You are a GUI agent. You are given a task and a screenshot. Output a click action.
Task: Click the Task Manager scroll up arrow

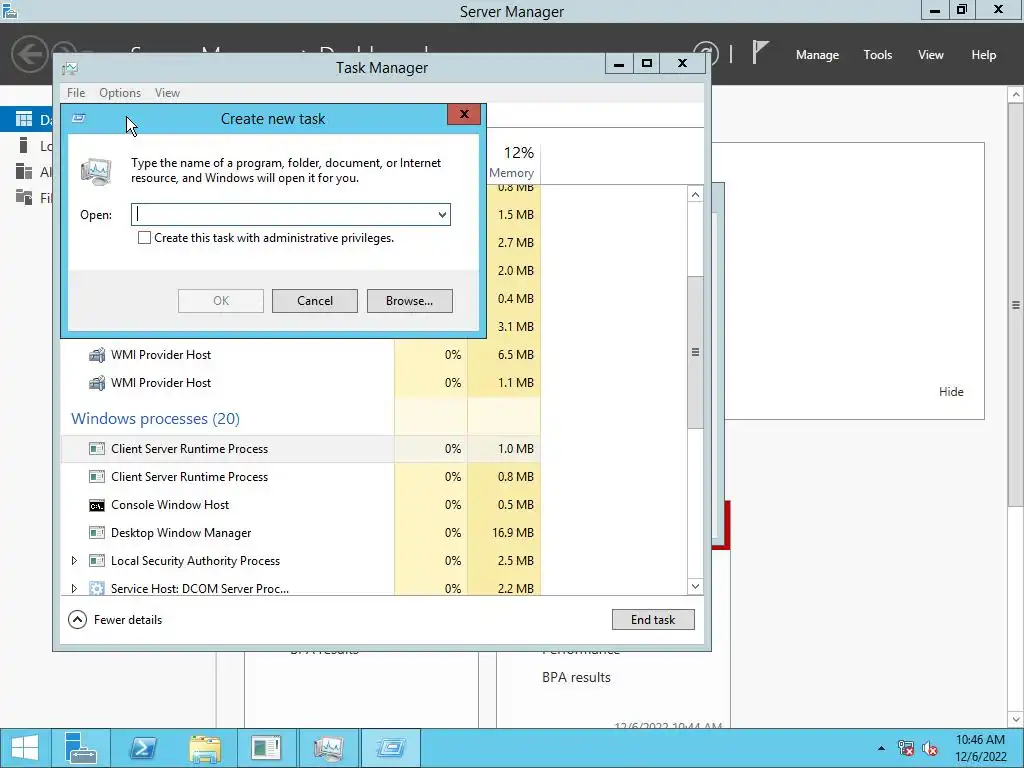(x=695, y=195)
